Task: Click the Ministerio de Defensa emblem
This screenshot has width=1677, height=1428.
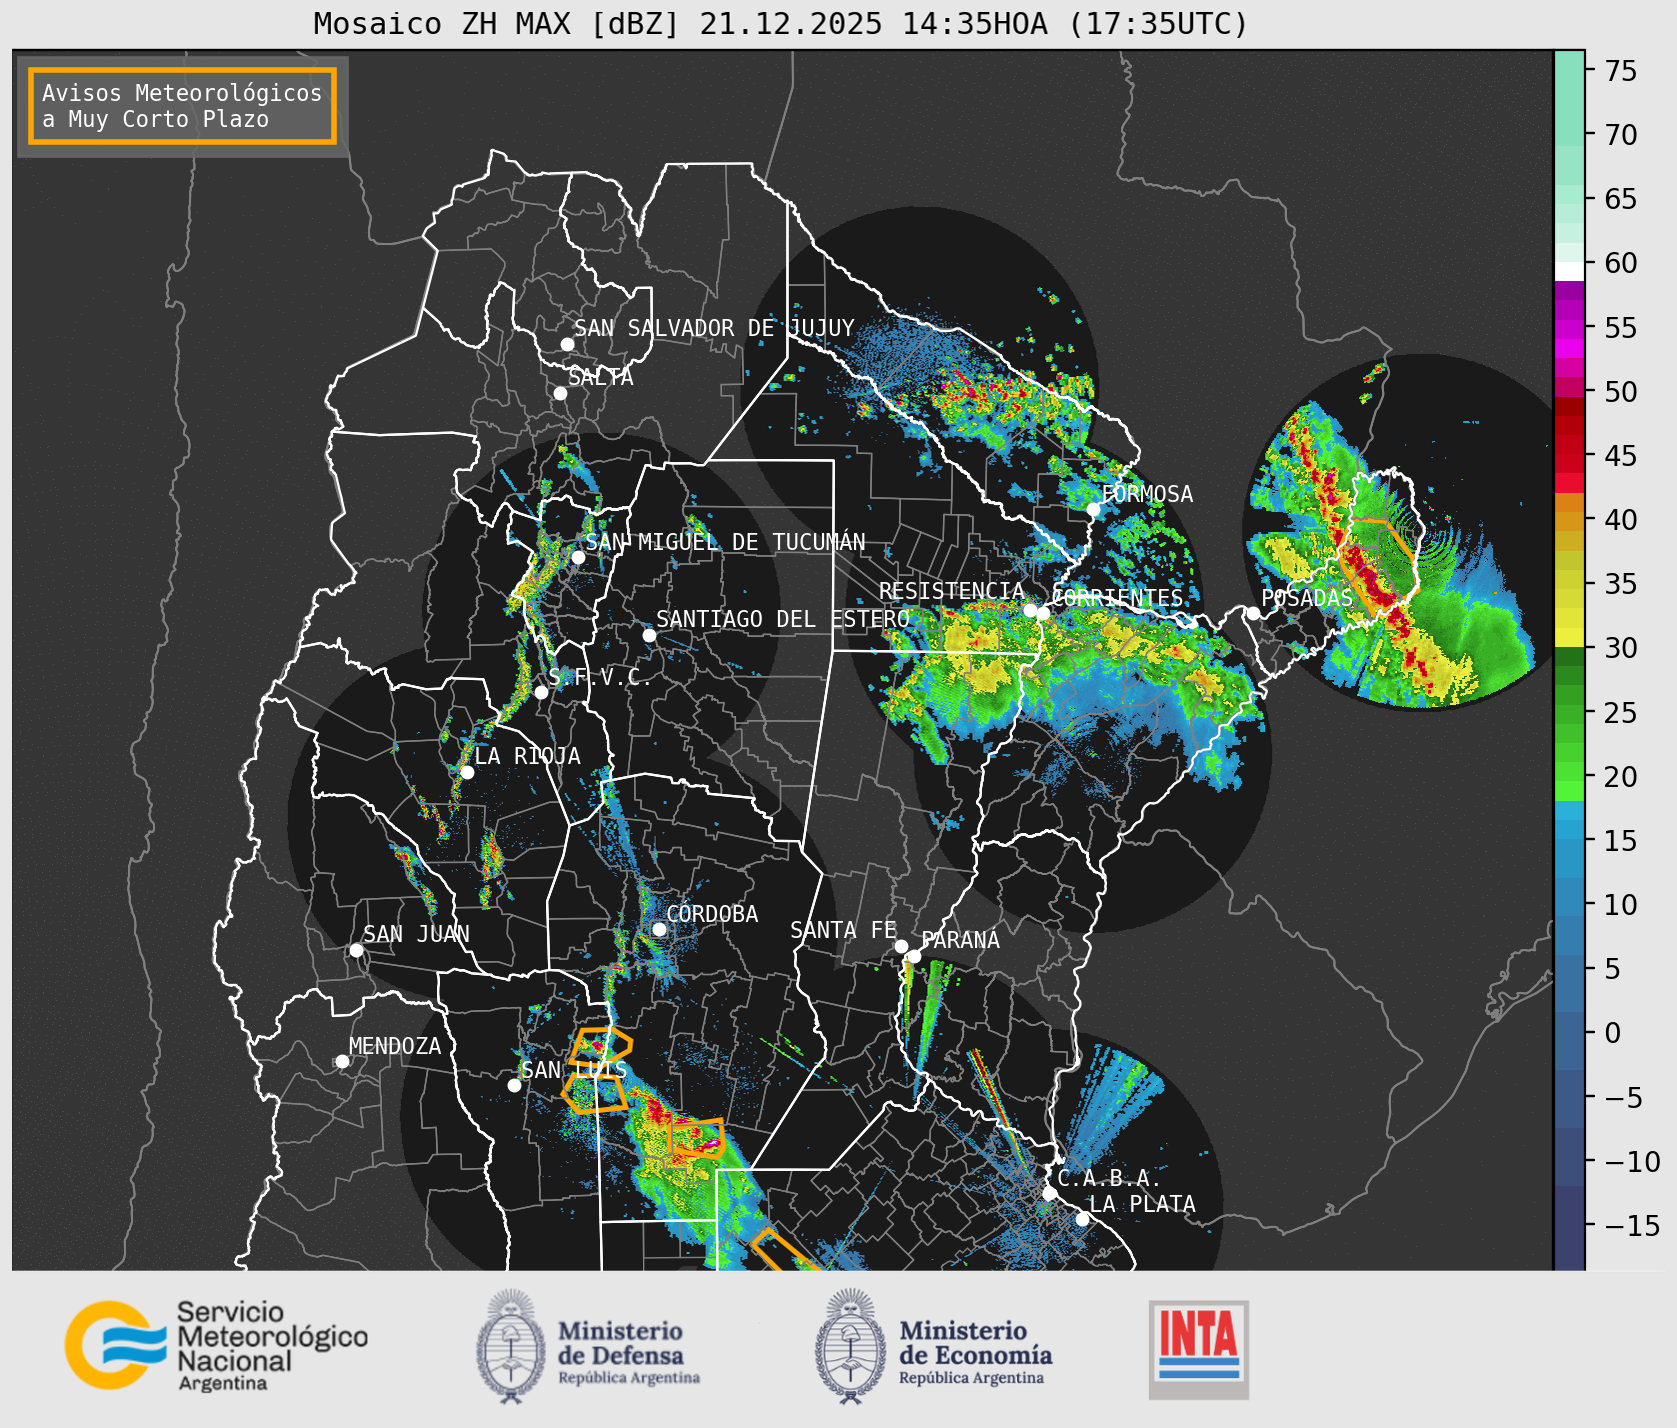Action: [x=512, y=1346]
